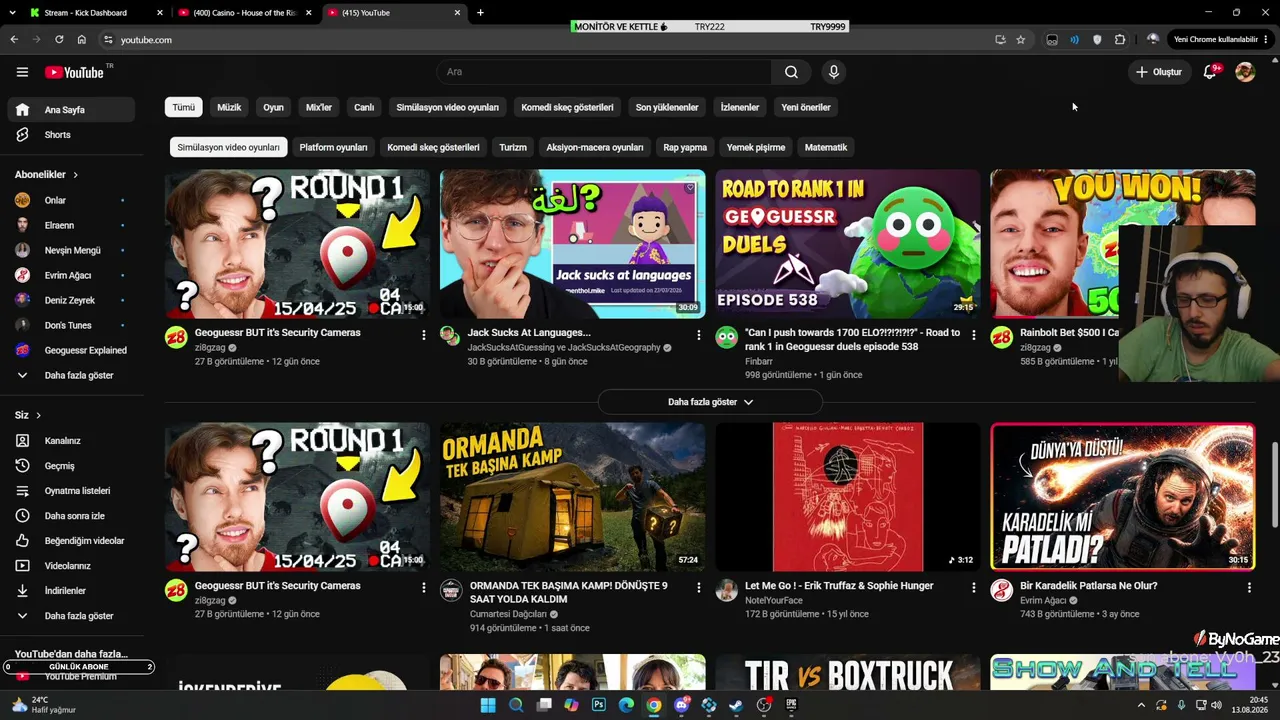1280x720 pixels.
Task: Open the YouTube account avatar menu
Action: [x=1245, y=72]
